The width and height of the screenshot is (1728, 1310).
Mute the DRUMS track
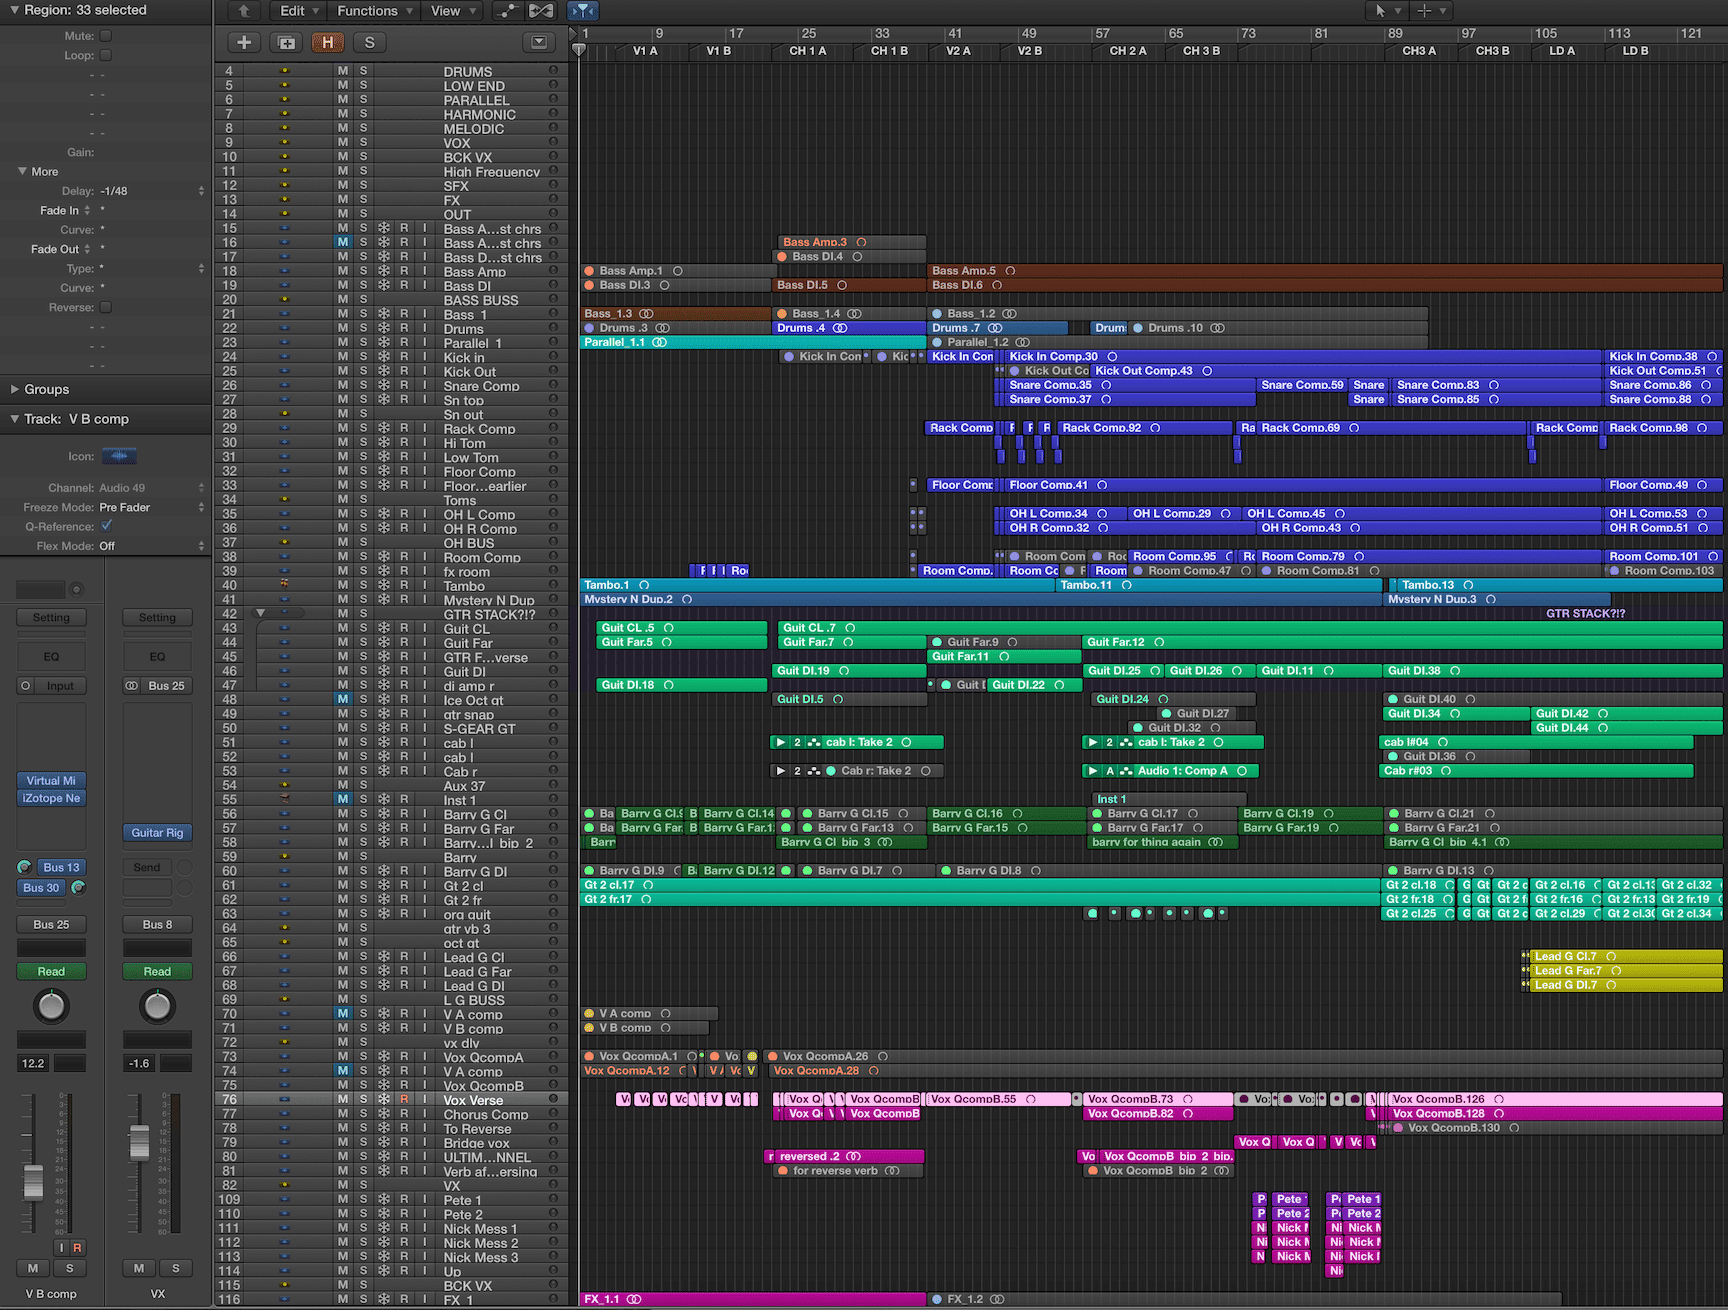343,71
